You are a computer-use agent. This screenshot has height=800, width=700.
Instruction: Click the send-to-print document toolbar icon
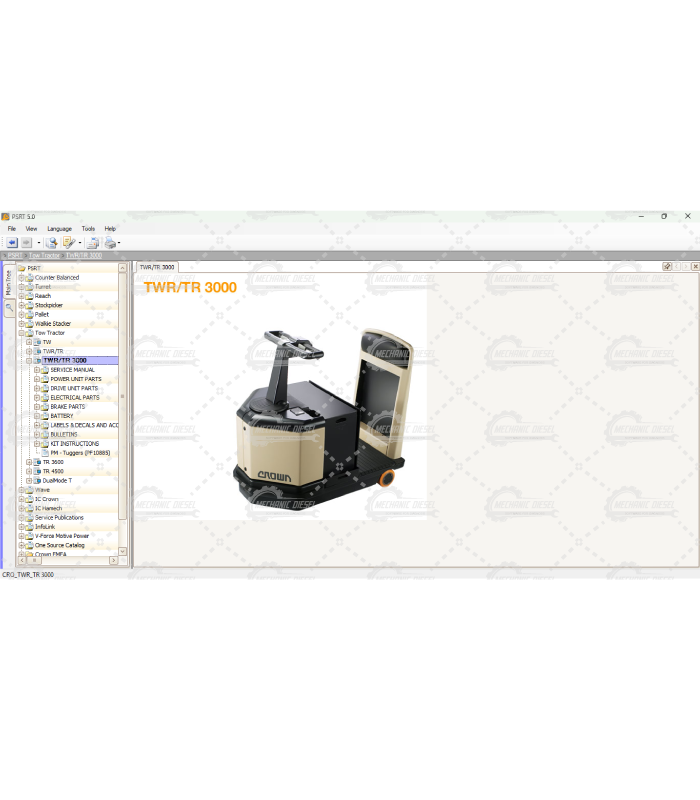pos(92,243)
